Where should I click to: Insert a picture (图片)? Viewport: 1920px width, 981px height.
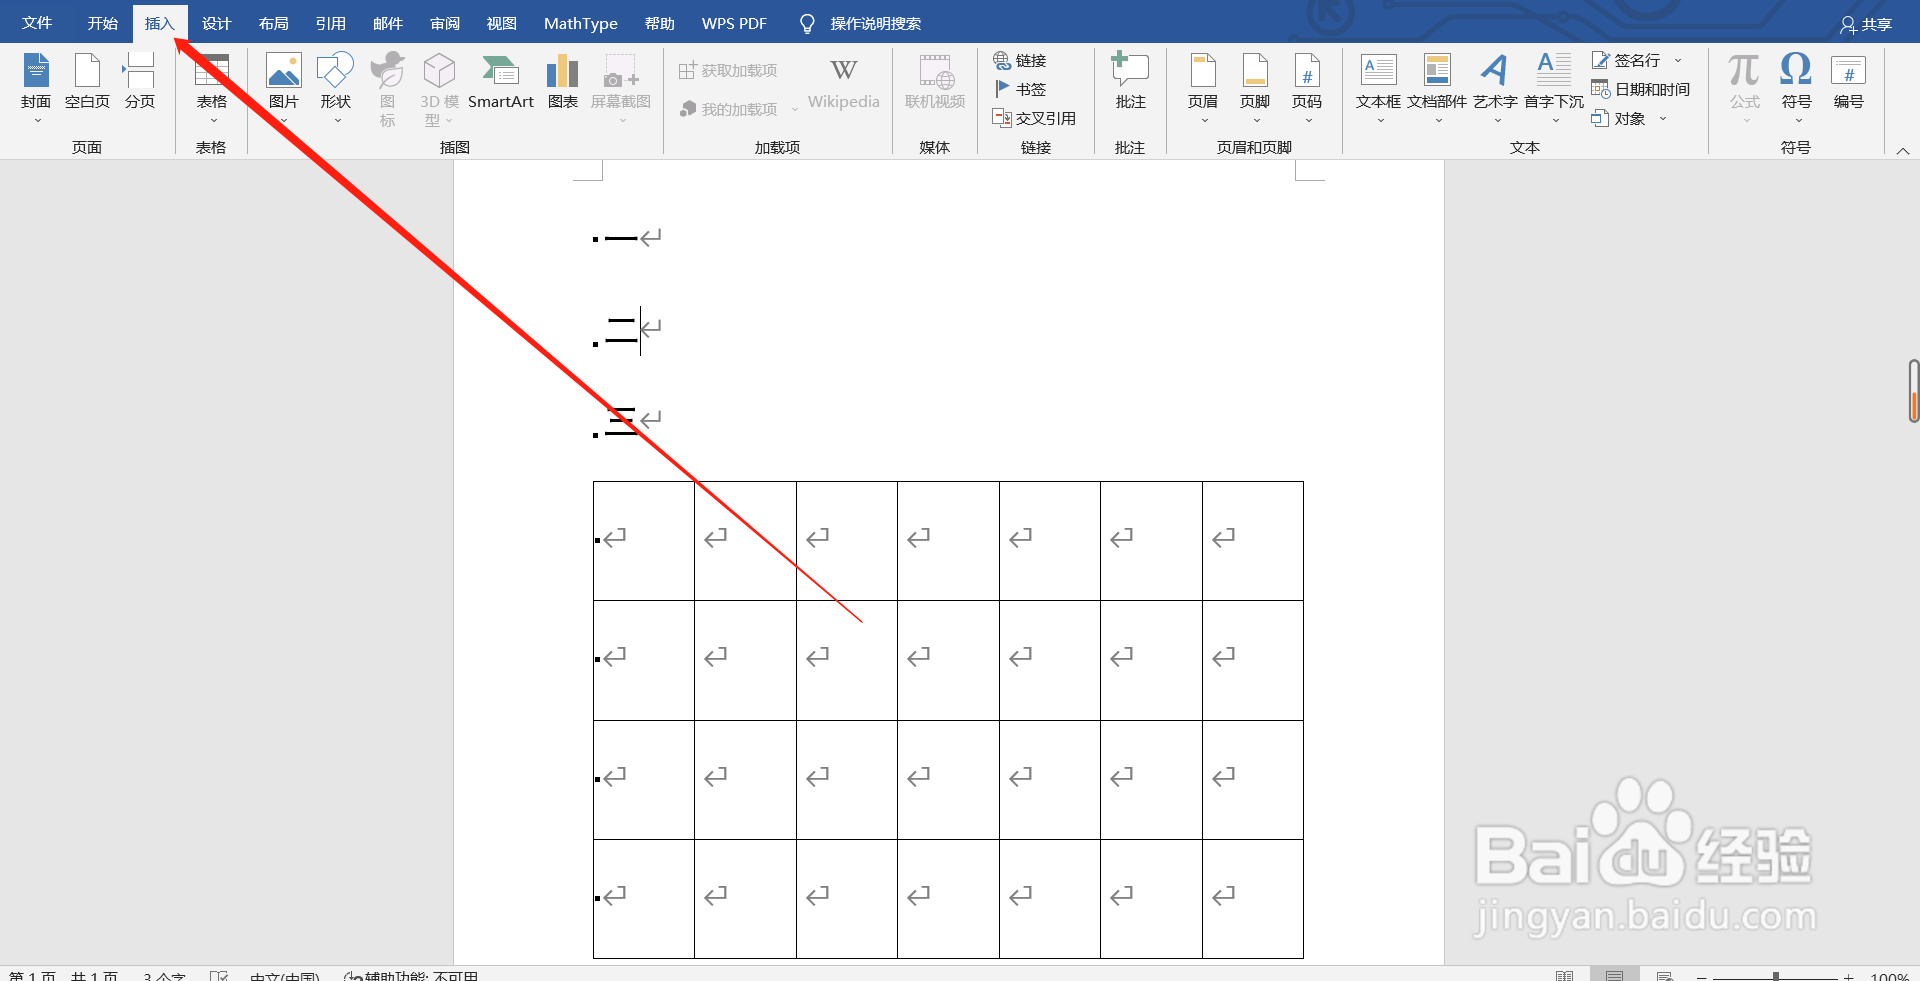[x=284, y=88]
